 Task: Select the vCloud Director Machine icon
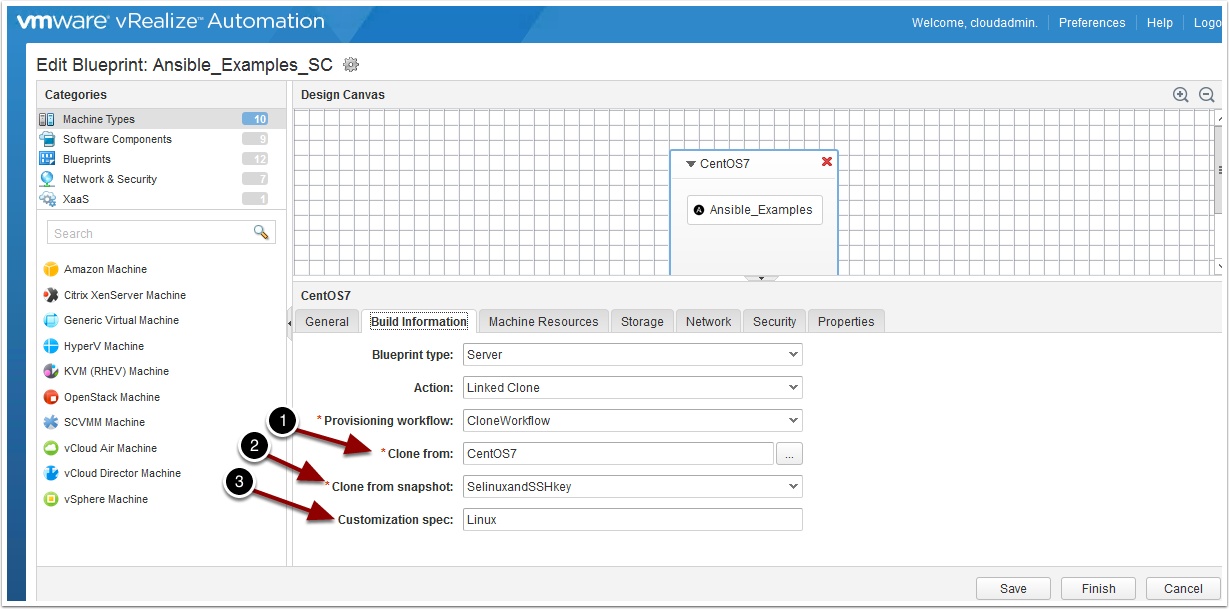click(51, 473)
